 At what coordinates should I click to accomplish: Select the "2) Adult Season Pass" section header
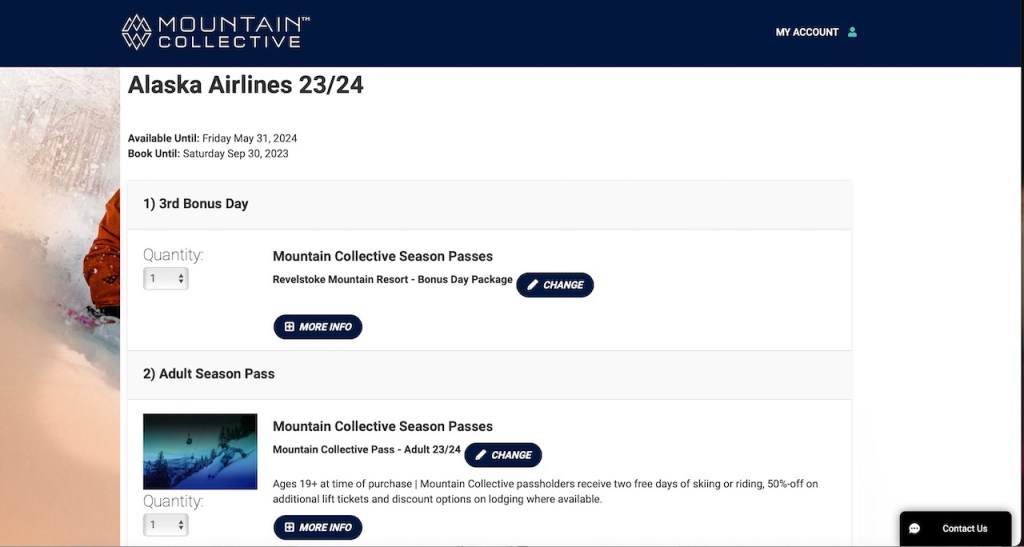click(209, 374)
